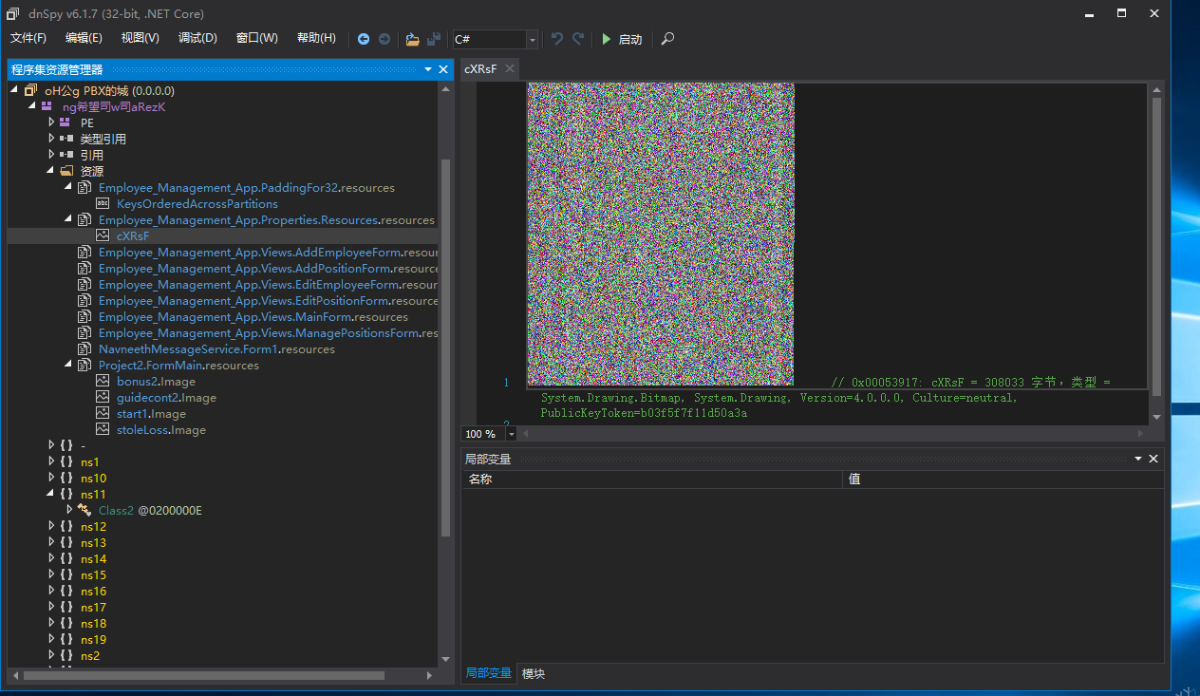Click the navigate forward arrow icon
This screenshot has height=696, width=1200.
[384, 39]
